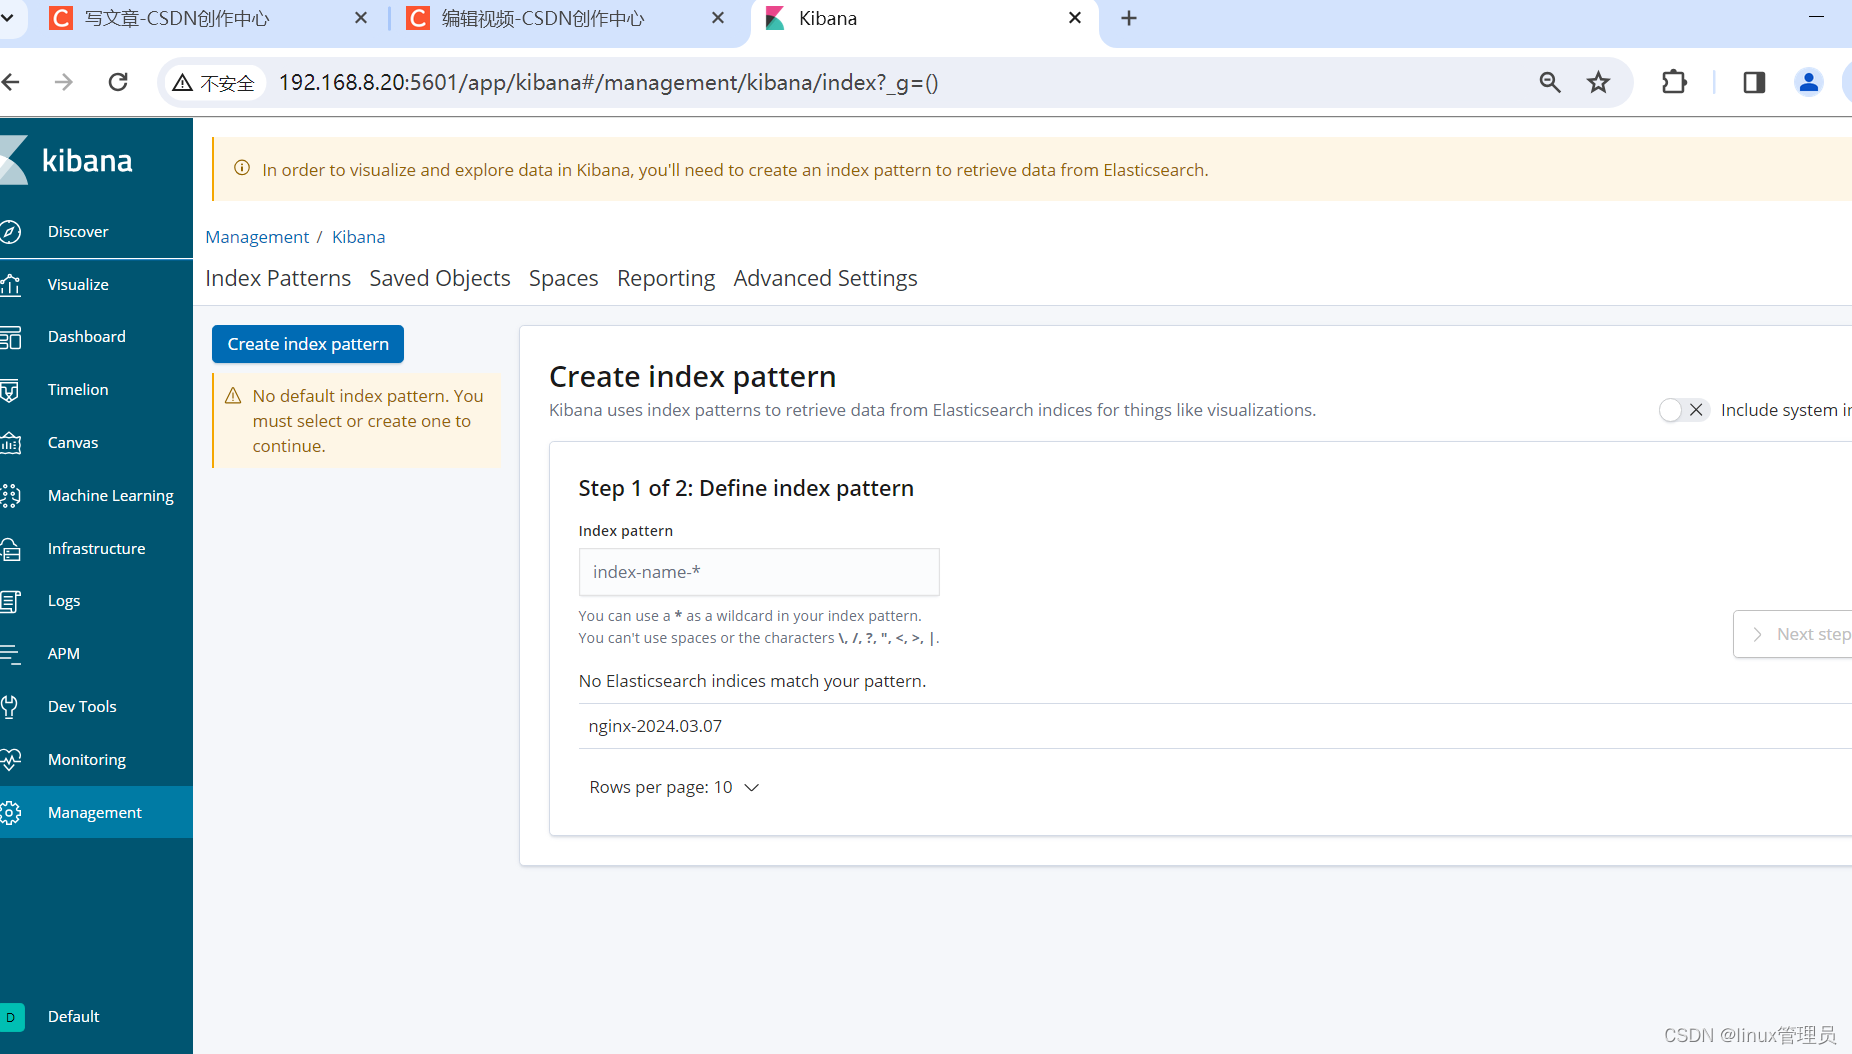Switch to Spaces tab
This screenshot has width=1852, height=1054.
(564, 278)
